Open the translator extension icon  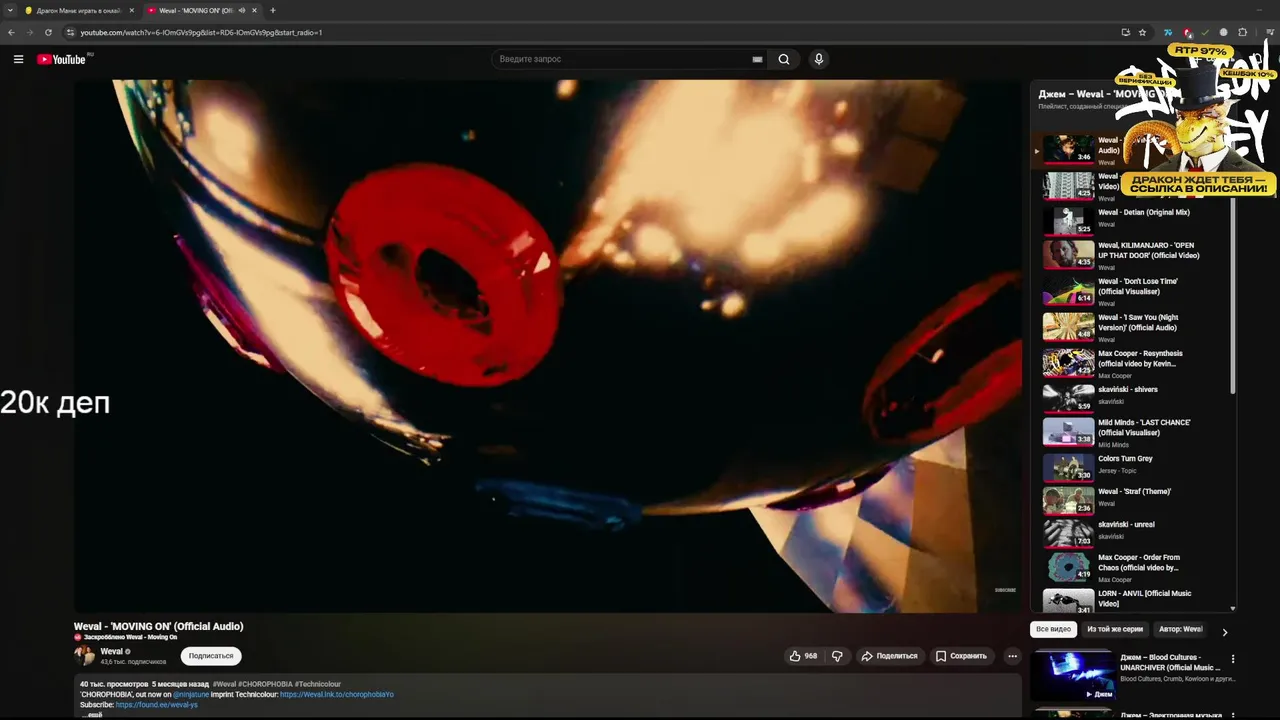coord(1168,32)
